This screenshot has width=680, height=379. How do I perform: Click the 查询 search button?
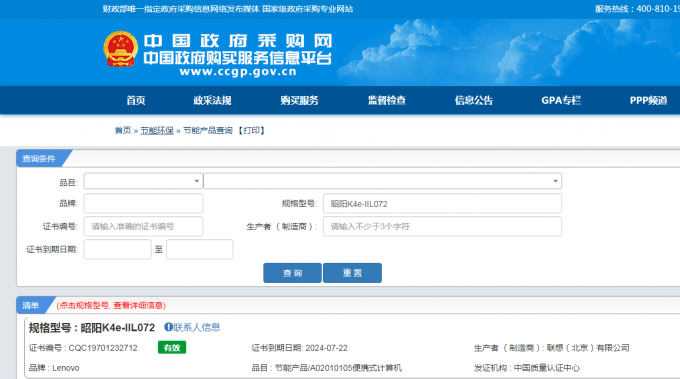click(292, 273)
